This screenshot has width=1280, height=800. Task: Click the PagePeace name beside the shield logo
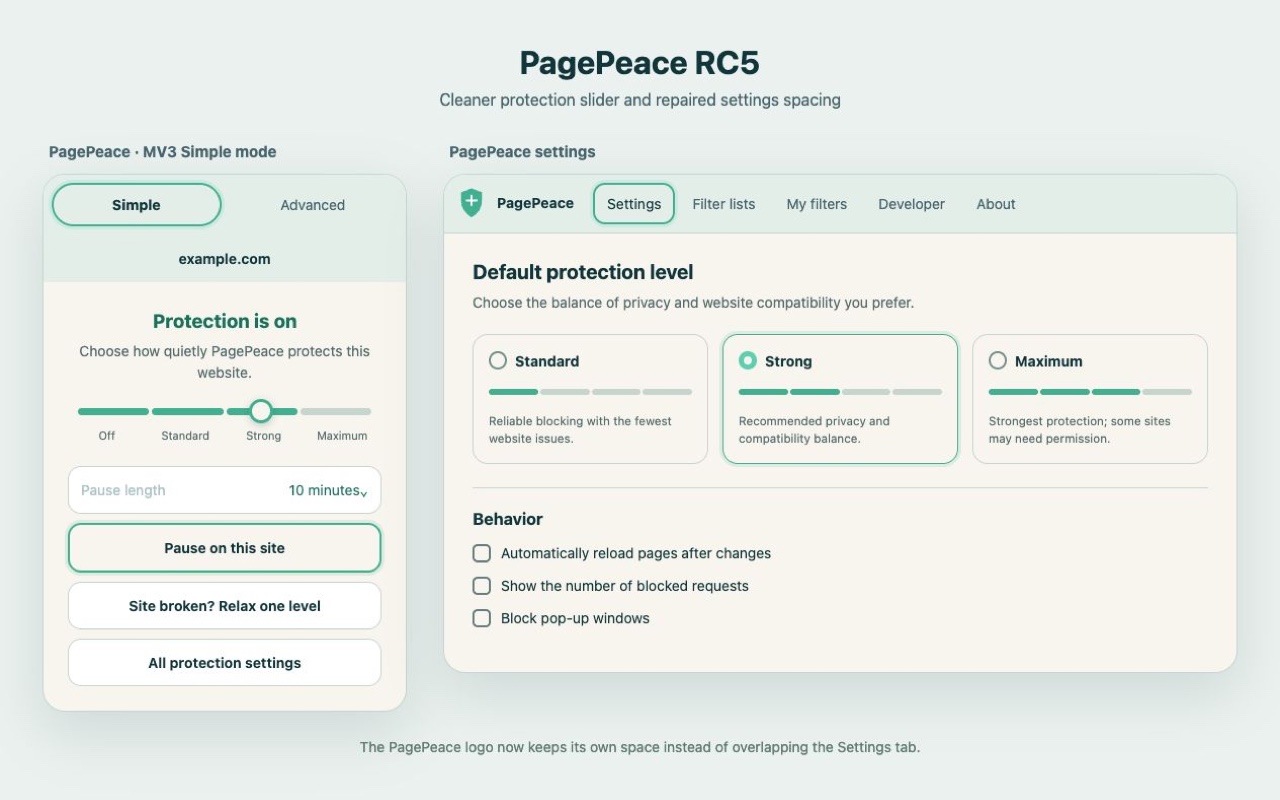click(x=535, y=203)
